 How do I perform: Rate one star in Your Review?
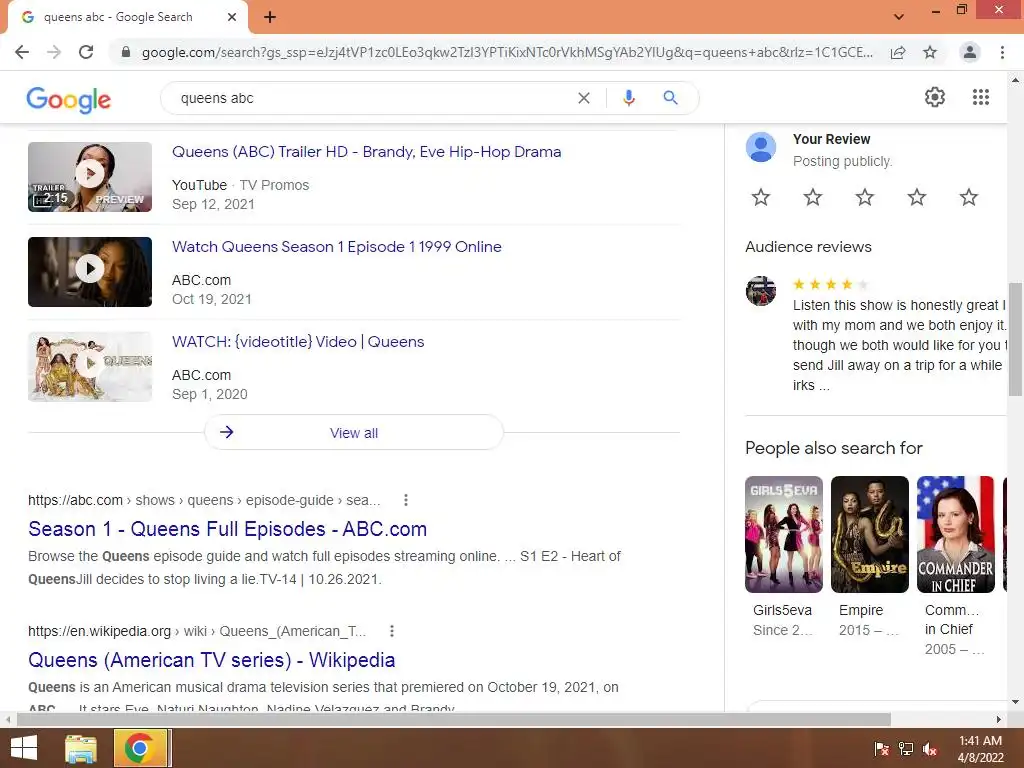(761, 197)
